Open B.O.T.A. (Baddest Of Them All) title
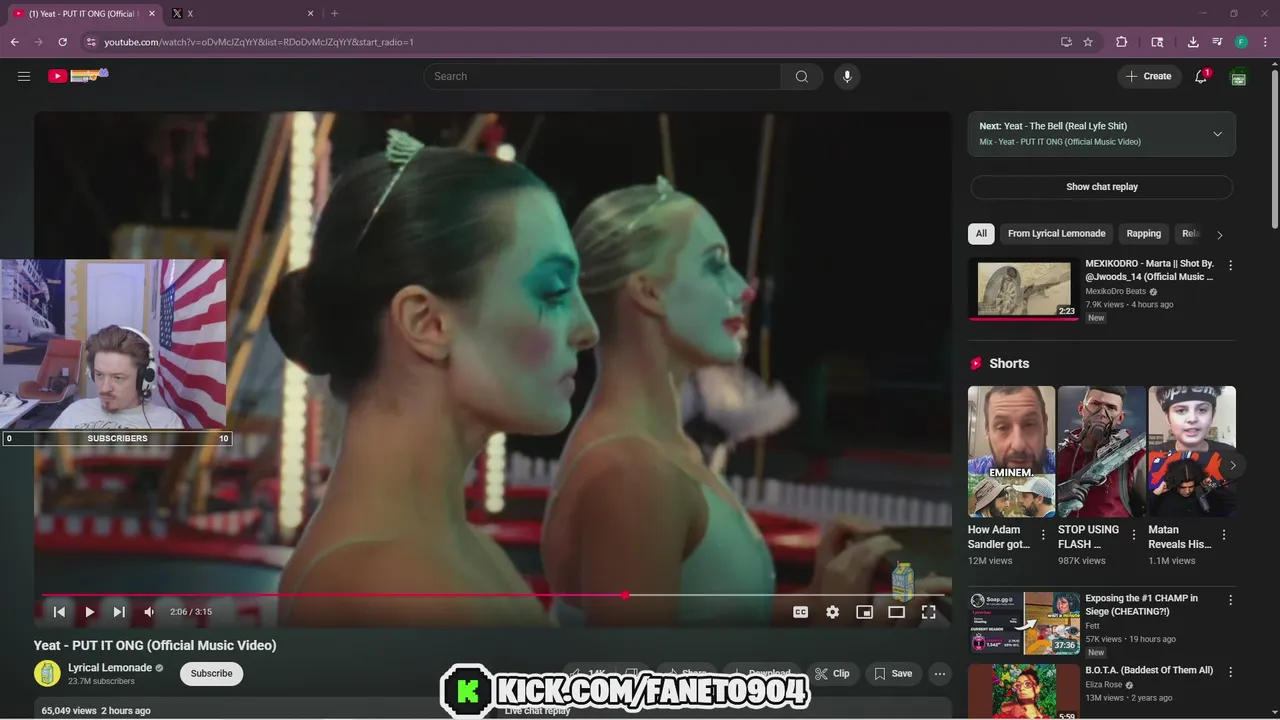1280x720 pixels. 1149,670
